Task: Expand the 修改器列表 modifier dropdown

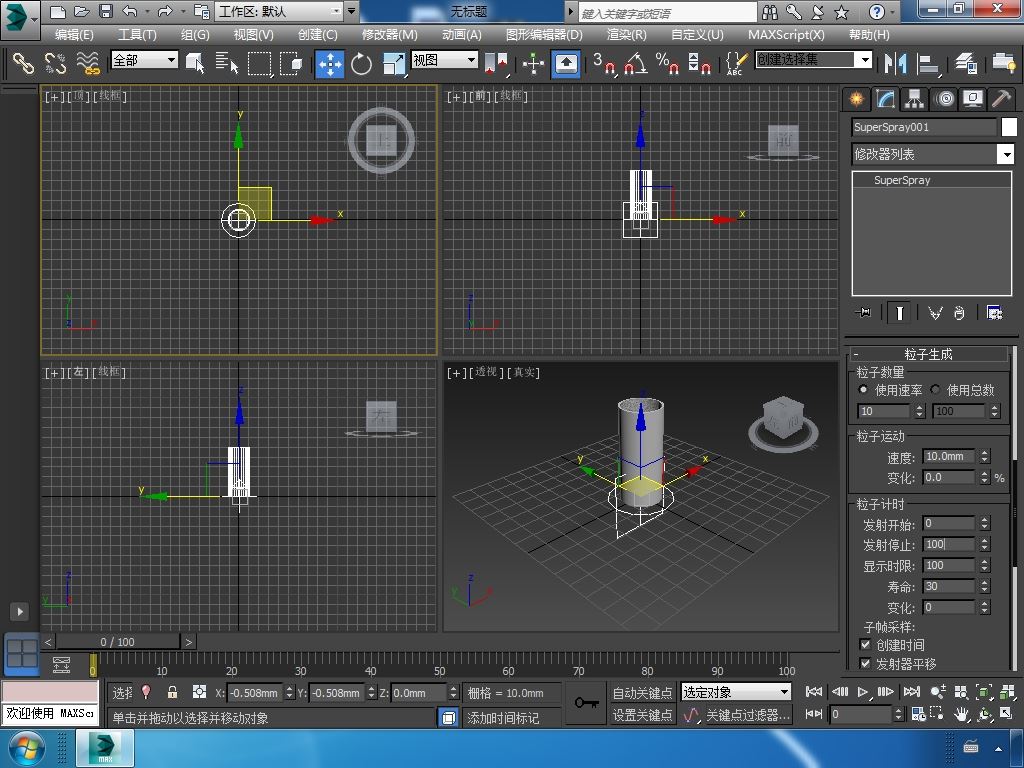Action: tap(1006, 154)
